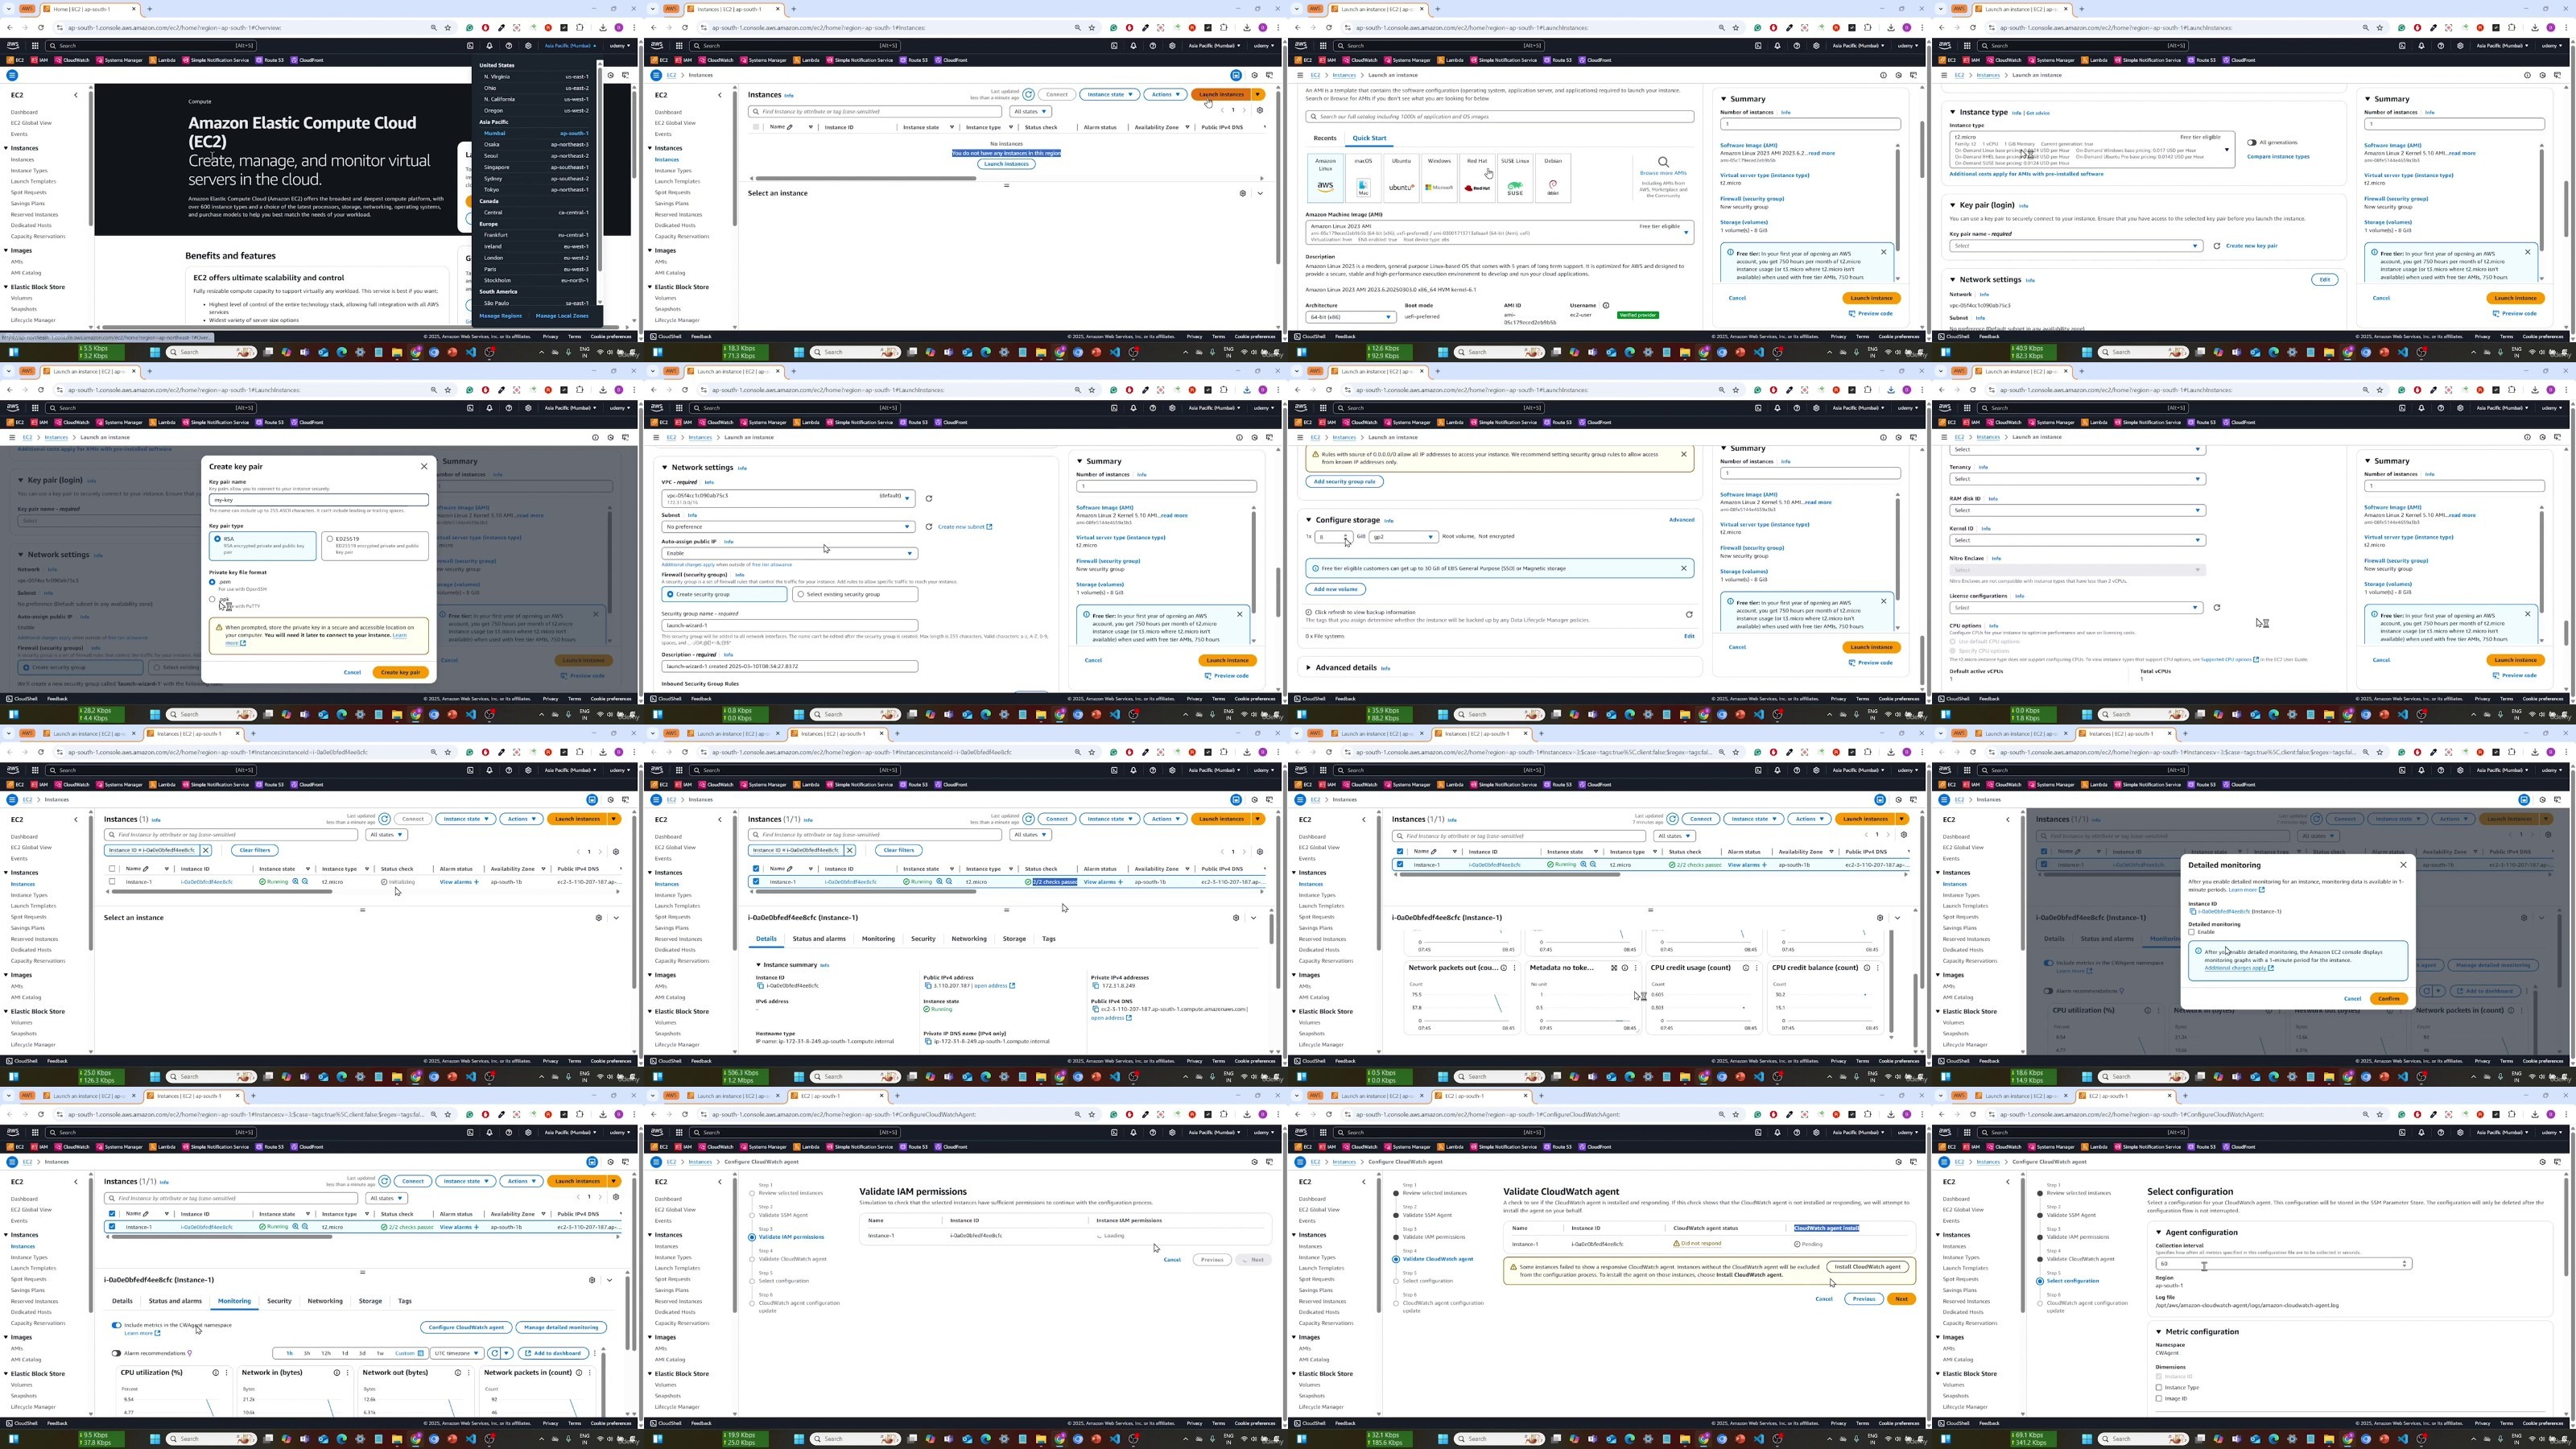Click Add security group rule button
2576x1449 pixels.
click(x=1344, y=482)
